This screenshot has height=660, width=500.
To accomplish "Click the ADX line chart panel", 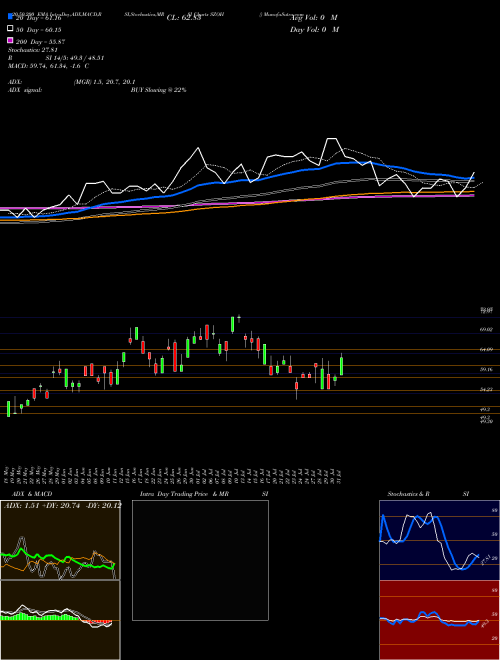I will (x=60, y=540).
